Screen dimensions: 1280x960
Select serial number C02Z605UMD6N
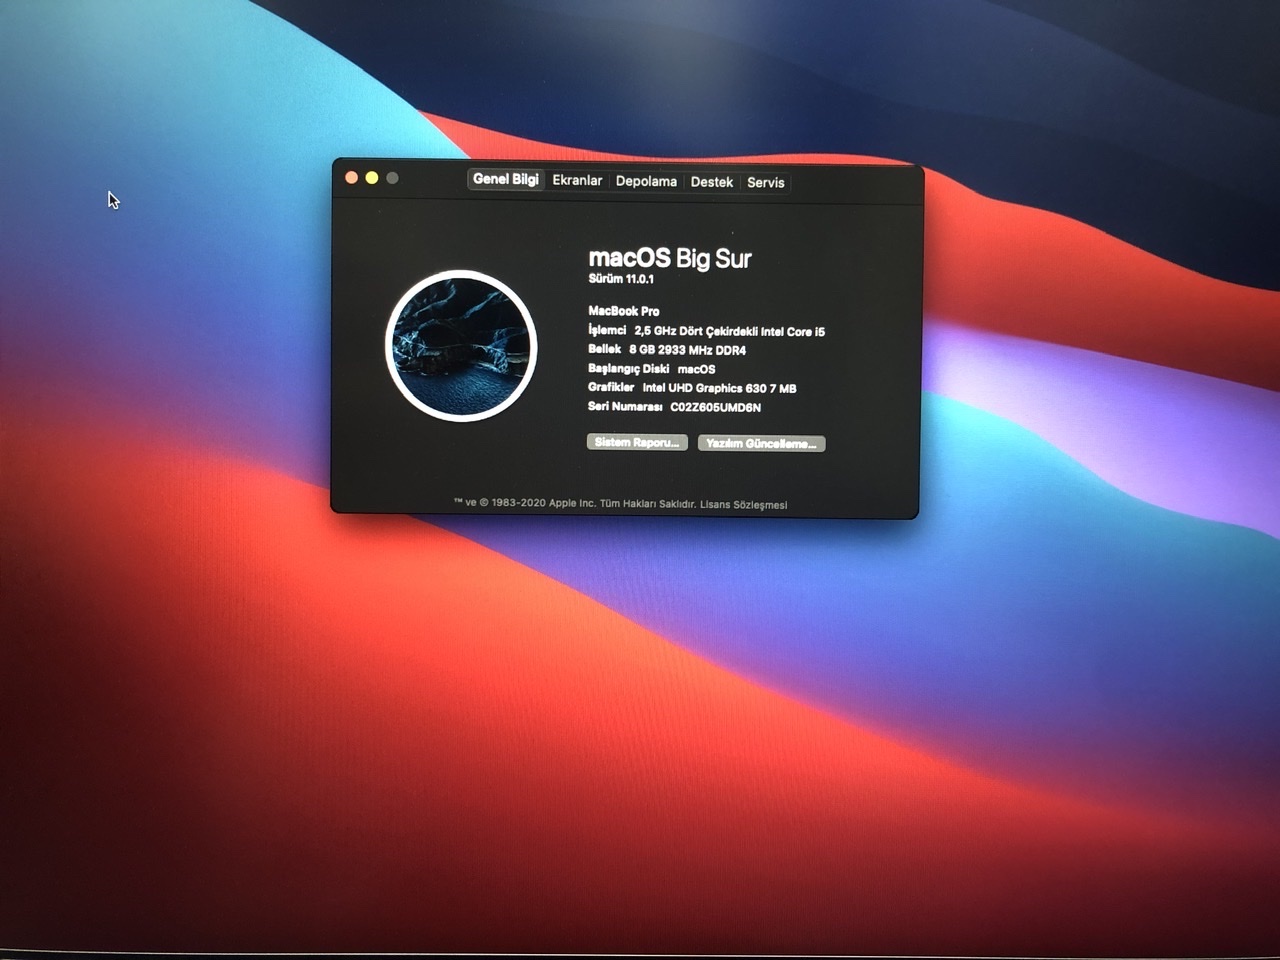(x=715, y=407)
